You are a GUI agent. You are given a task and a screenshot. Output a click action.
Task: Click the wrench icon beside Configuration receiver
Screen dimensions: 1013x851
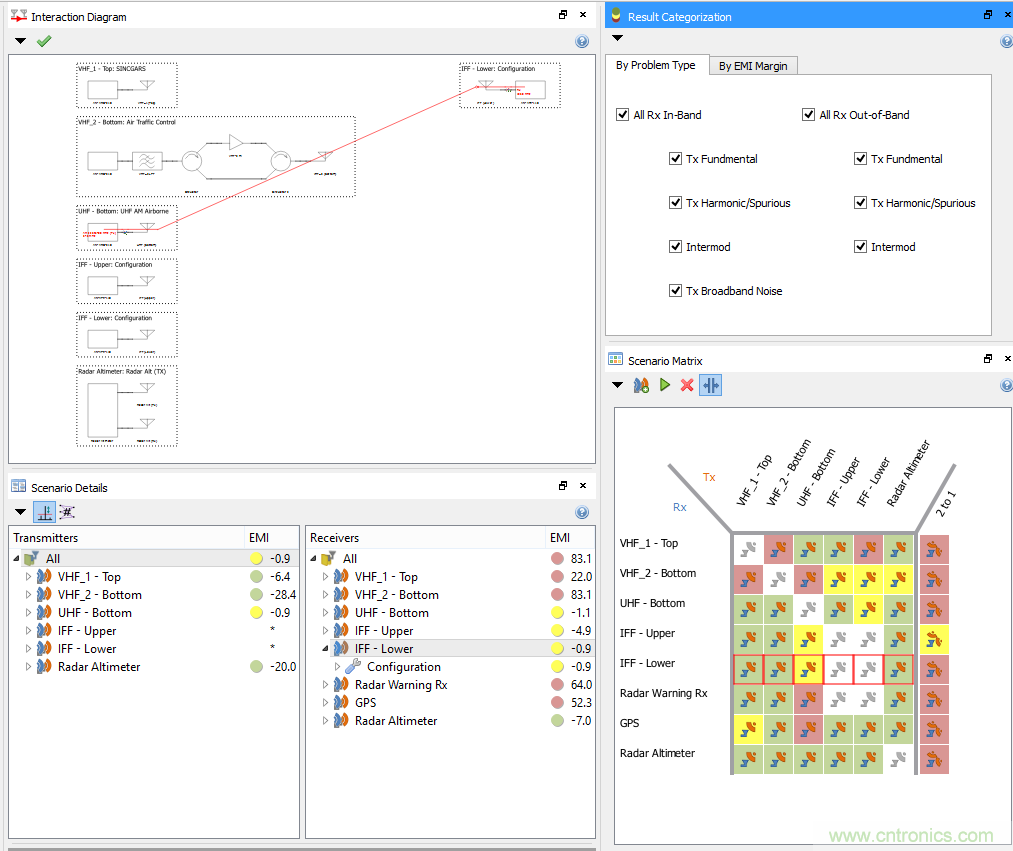(x=353, y=667)
